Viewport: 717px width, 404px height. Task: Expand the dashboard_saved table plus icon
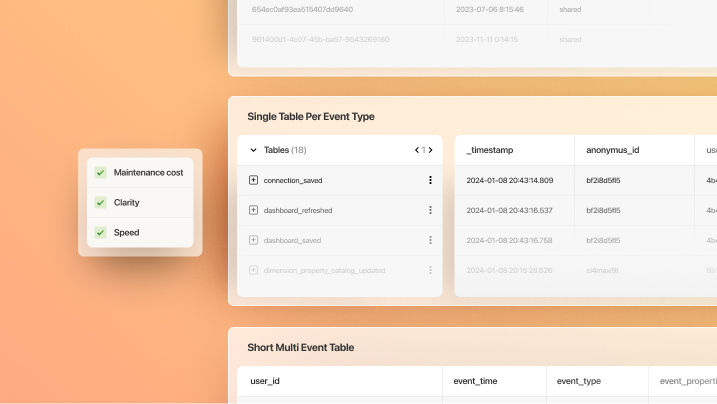coord(253,240)
